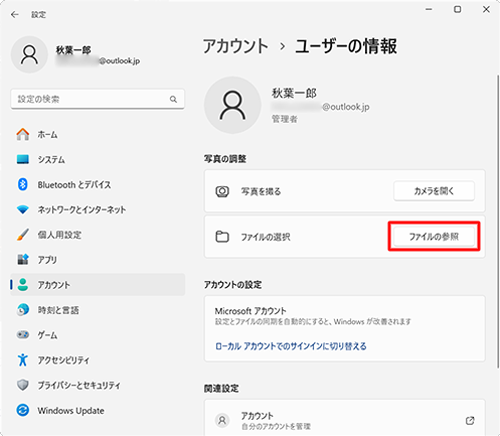The height and width of the screenshot is (436, 500).
Task: Select the ゲーム controller icon
Action: (x=23, y=335)
